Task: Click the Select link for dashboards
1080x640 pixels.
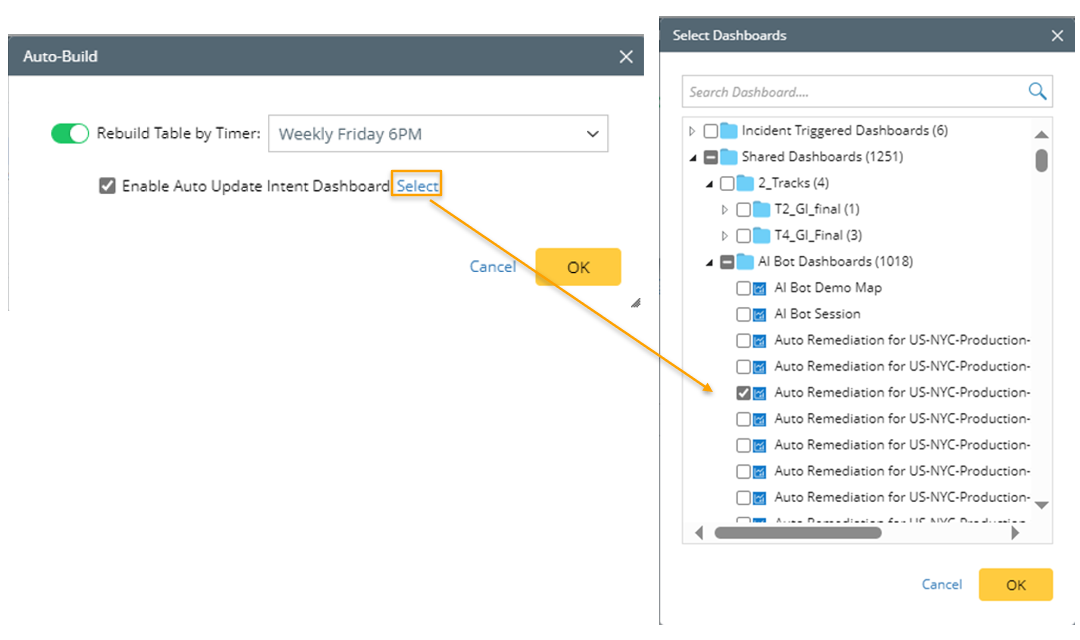Action: click(x=417, y=186)
